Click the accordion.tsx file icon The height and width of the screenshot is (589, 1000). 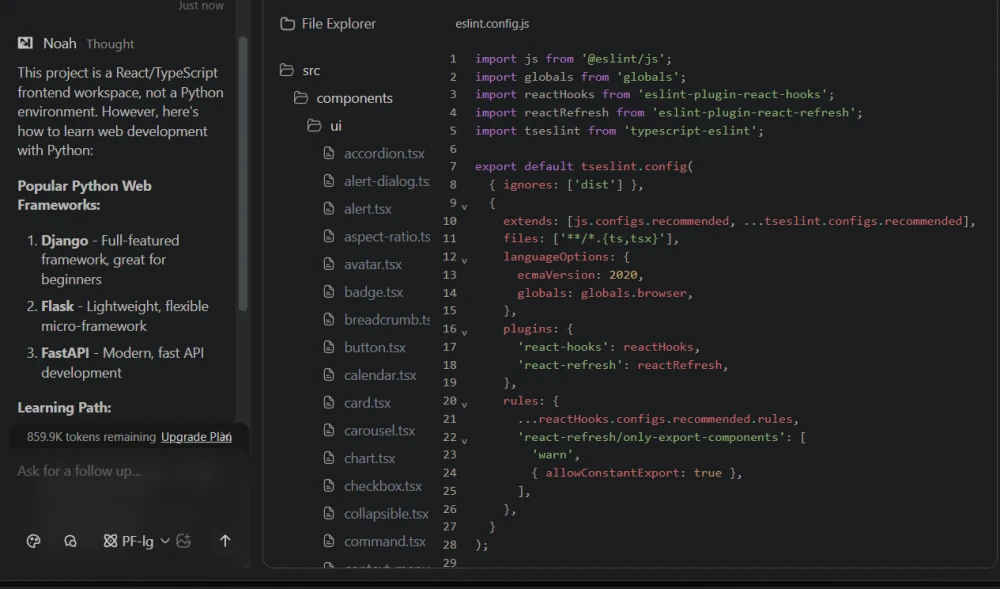(329, 153)
